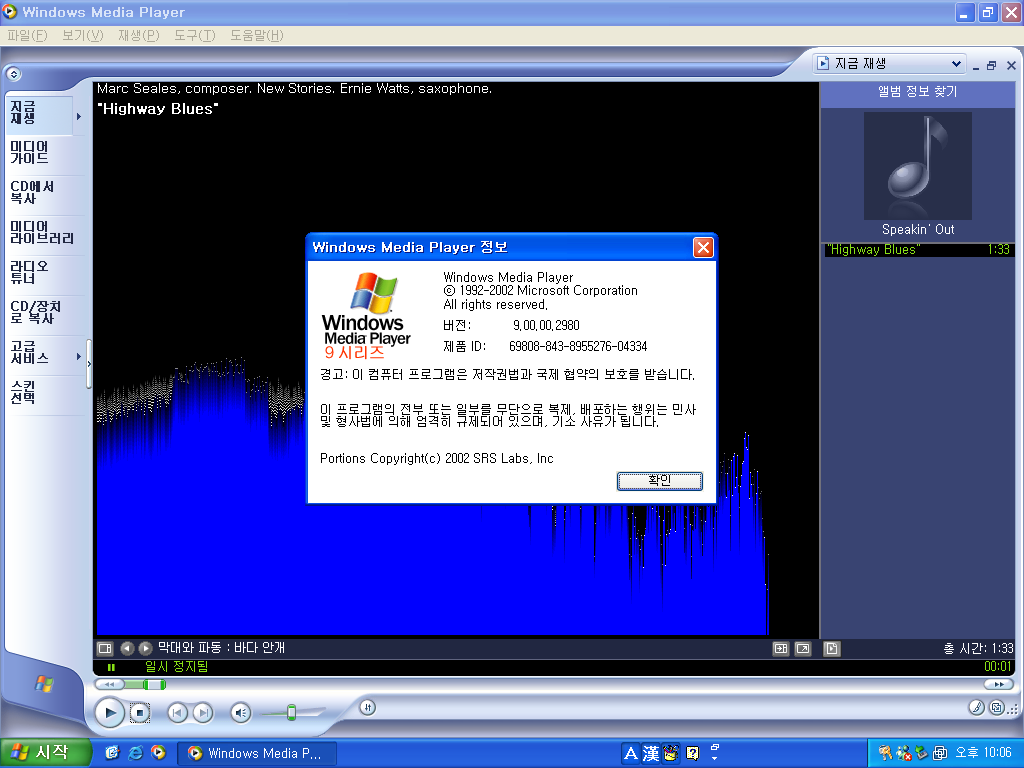The height and width of the screenshot is (768, 1024).
Task: Open the language bar help icon
Action: 692,754
